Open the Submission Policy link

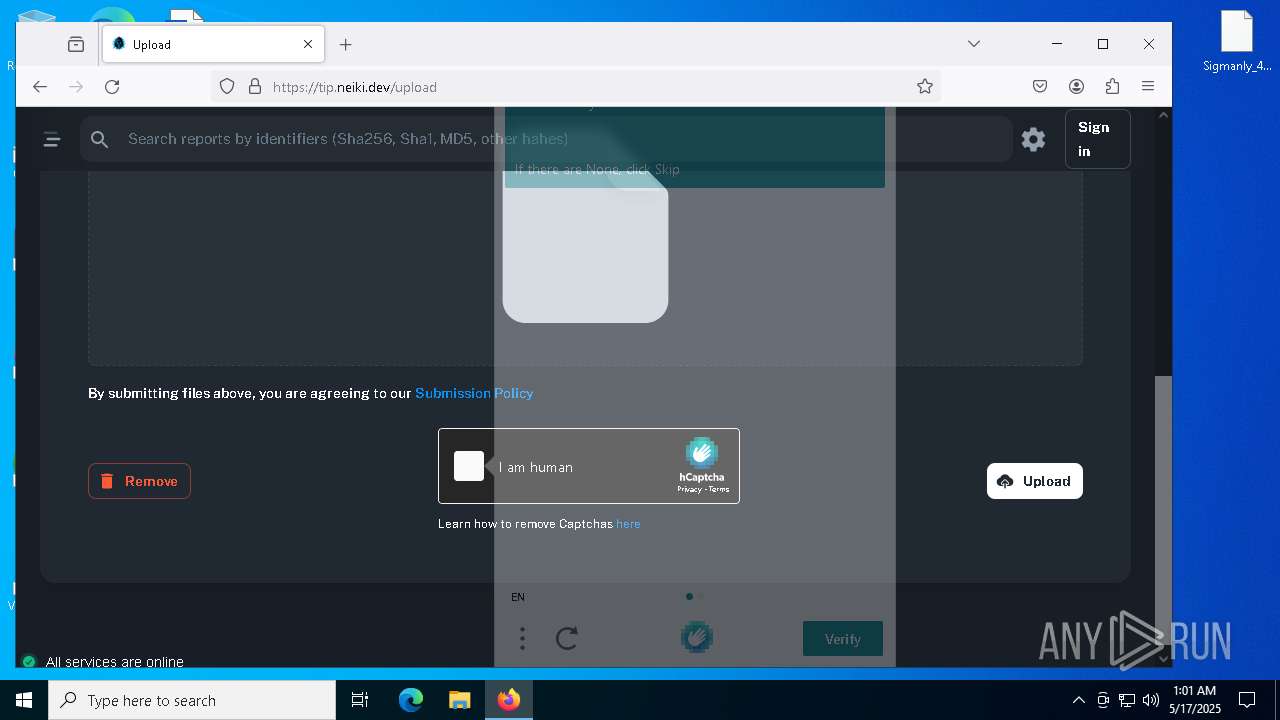pos(474,393)
